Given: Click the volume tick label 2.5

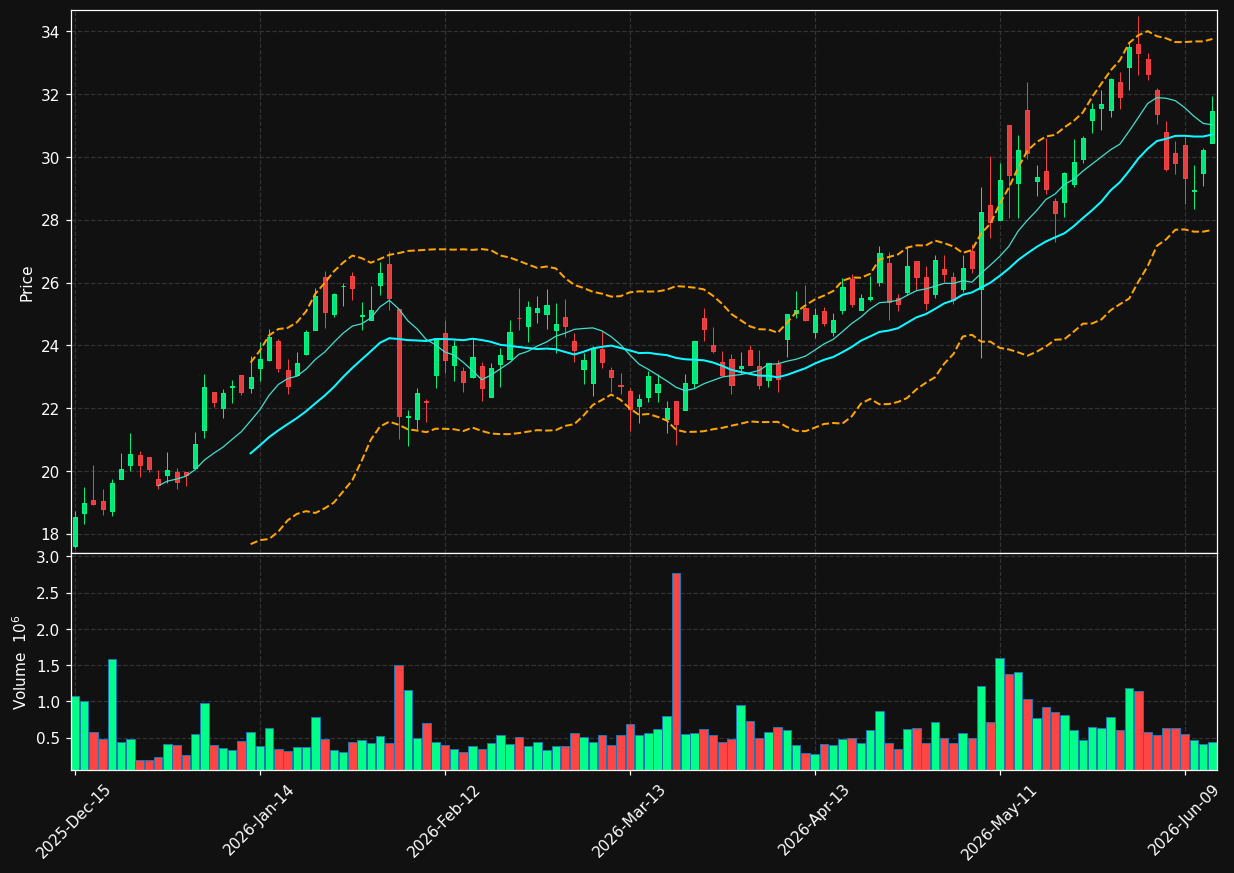Looking at the screenshot, I should [48, 594].
